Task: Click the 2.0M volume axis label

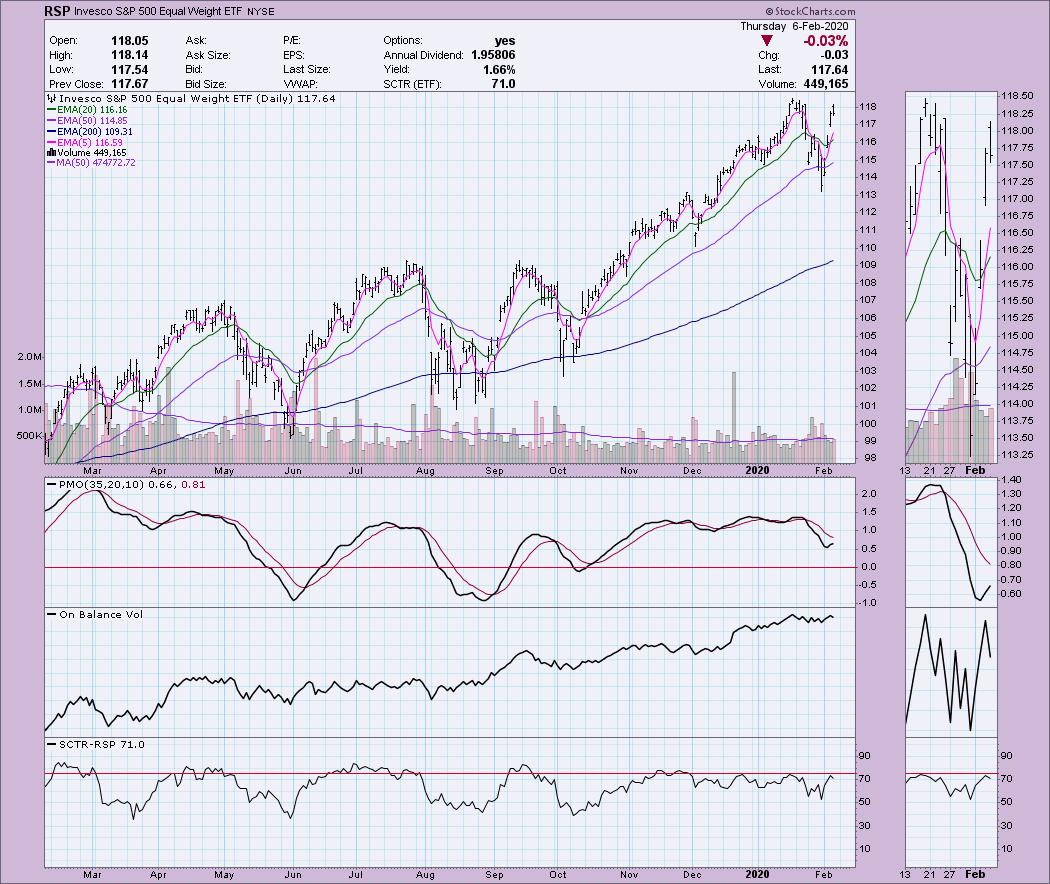Action: 29,357
